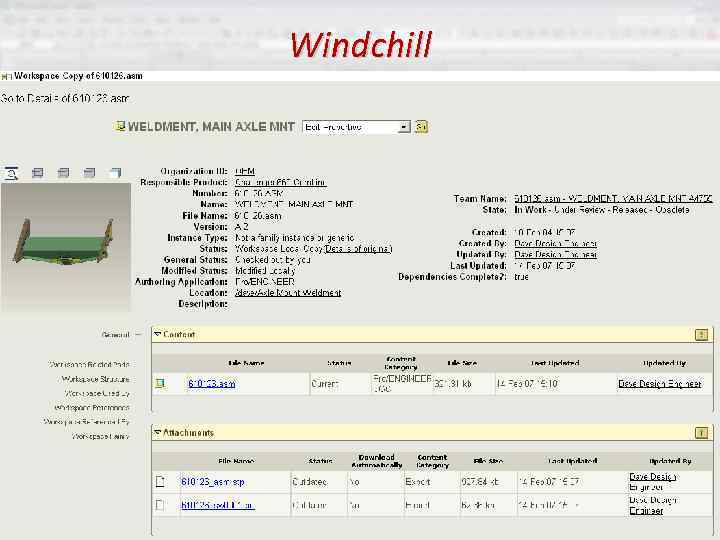720x540 pixels.
Task: Click the Modified Locally status value
Action: 265,271
